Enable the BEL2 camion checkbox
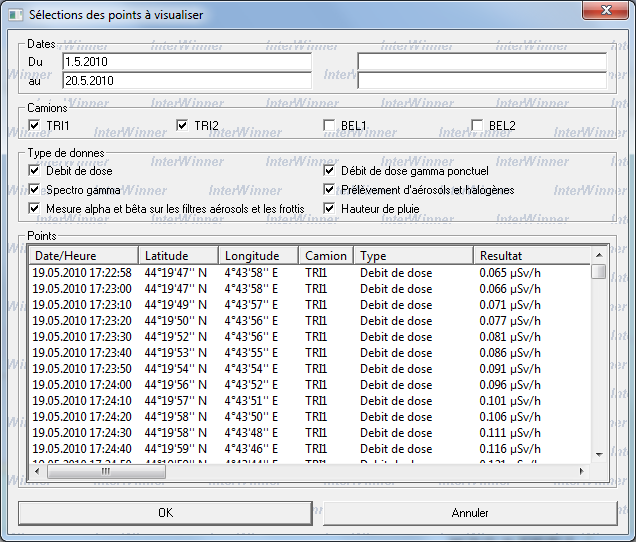This screenshot has height=542, width=636. pos(478,125)
